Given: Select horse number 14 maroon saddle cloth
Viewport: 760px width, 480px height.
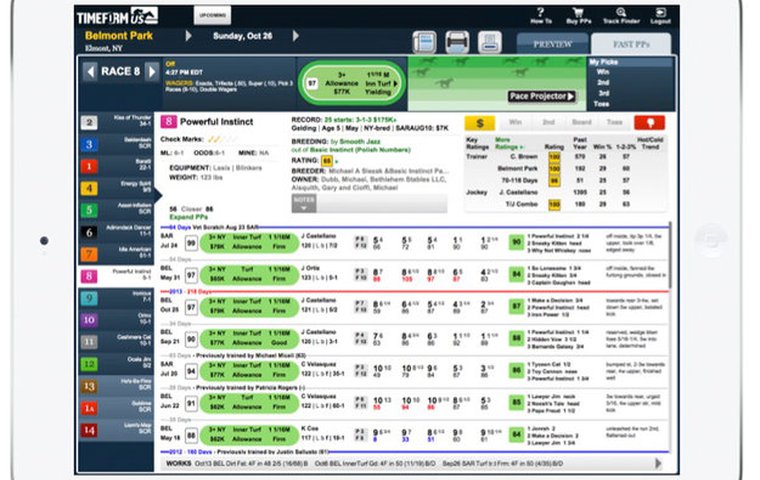Looking at the screenshot, I should click(89, 430).
